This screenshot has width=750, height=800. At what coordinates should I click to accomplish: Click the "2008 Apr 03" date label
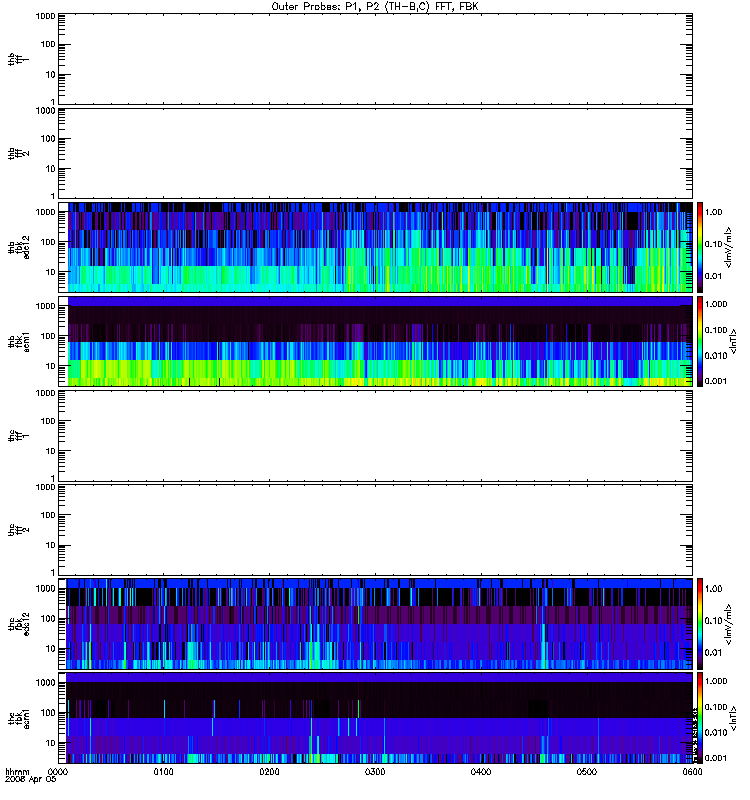pyautogui.click(x=31, y=780)
